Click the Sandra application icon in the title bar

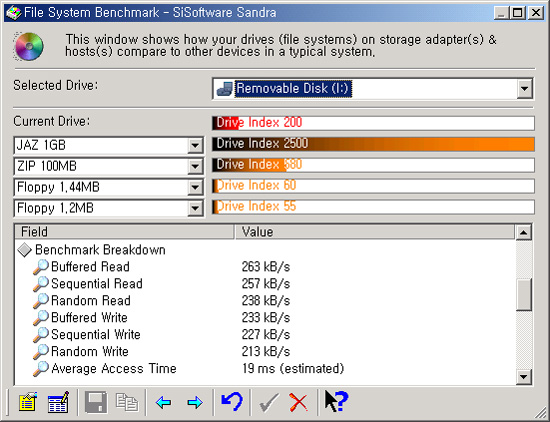pyautogui.click(x=13, y=13)
